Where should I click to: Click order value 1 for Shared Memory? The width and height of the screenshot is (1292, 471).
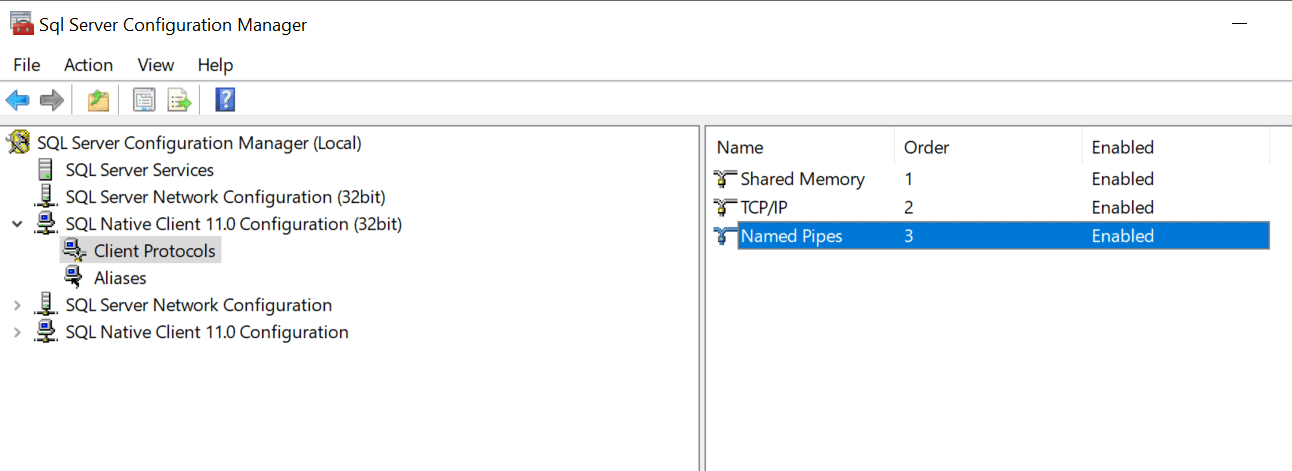[x=909, y=179]
